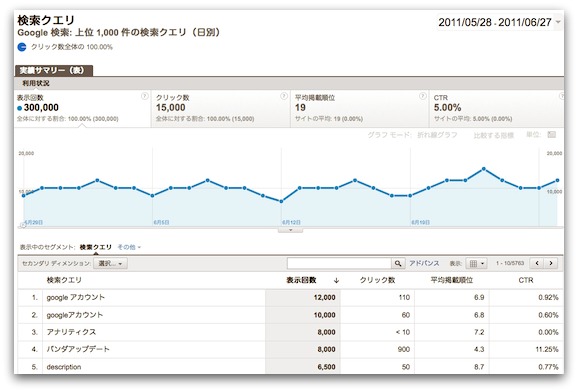Open the 比較する指標 compare metric option
Viewport: 578px width, 392px height.
493,135
